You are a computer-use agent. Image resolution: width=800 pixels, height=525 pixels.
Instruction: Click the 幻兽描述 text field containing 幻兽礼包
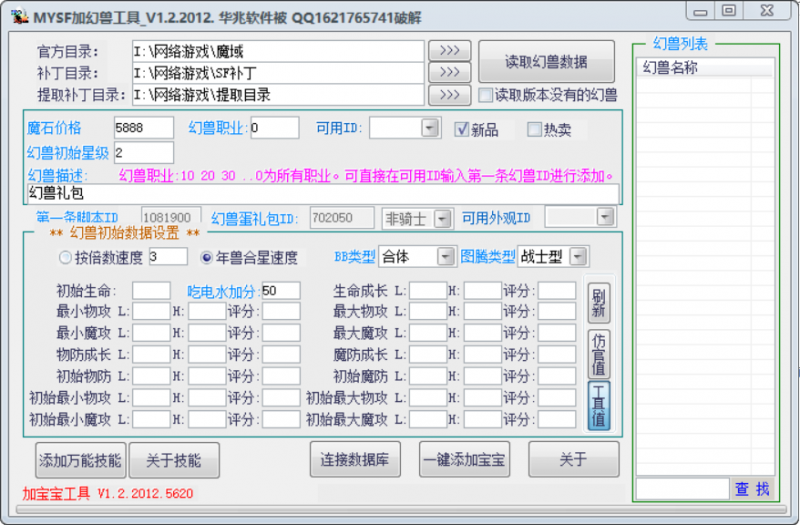[x=323, y=193]
